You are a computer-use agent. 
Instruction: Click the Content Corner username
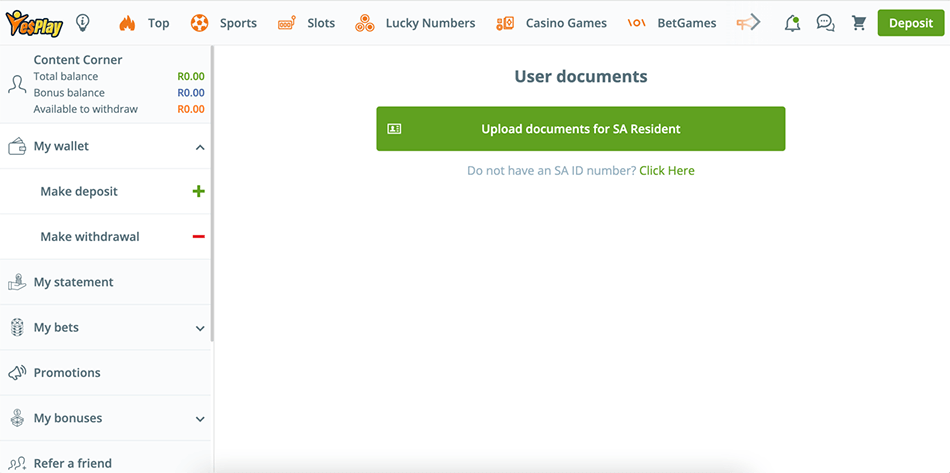[x=78, y=60]
